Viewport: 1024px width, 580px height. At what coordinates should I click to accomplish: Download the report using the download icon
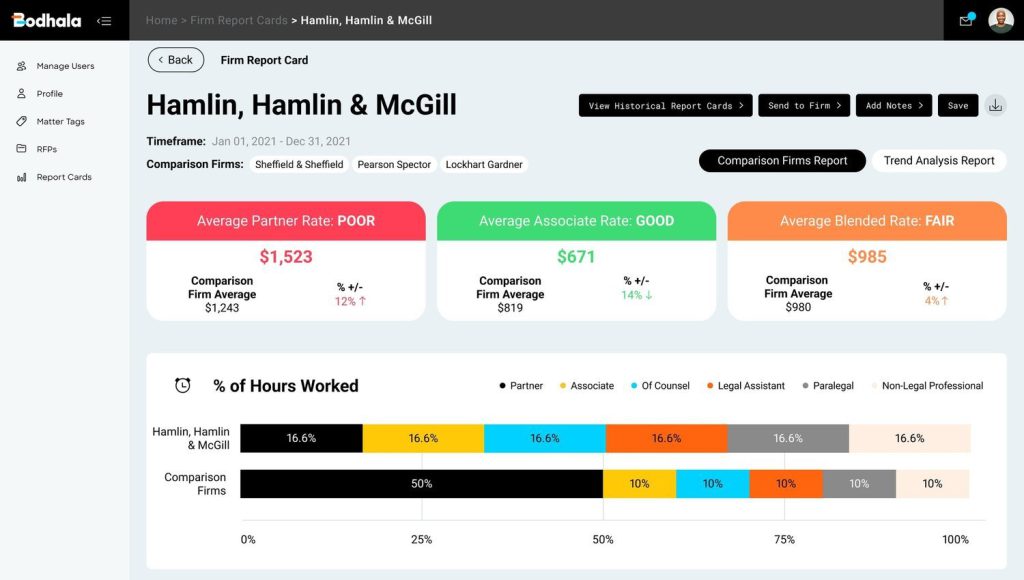(995, 105)
